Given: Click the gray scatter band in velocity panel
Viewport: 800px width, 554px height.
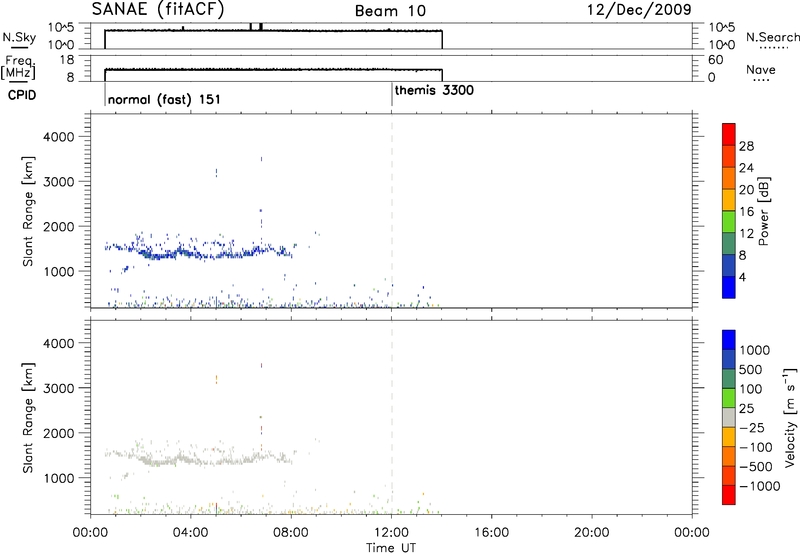Looking at the screenshot, I should point(199,457).
